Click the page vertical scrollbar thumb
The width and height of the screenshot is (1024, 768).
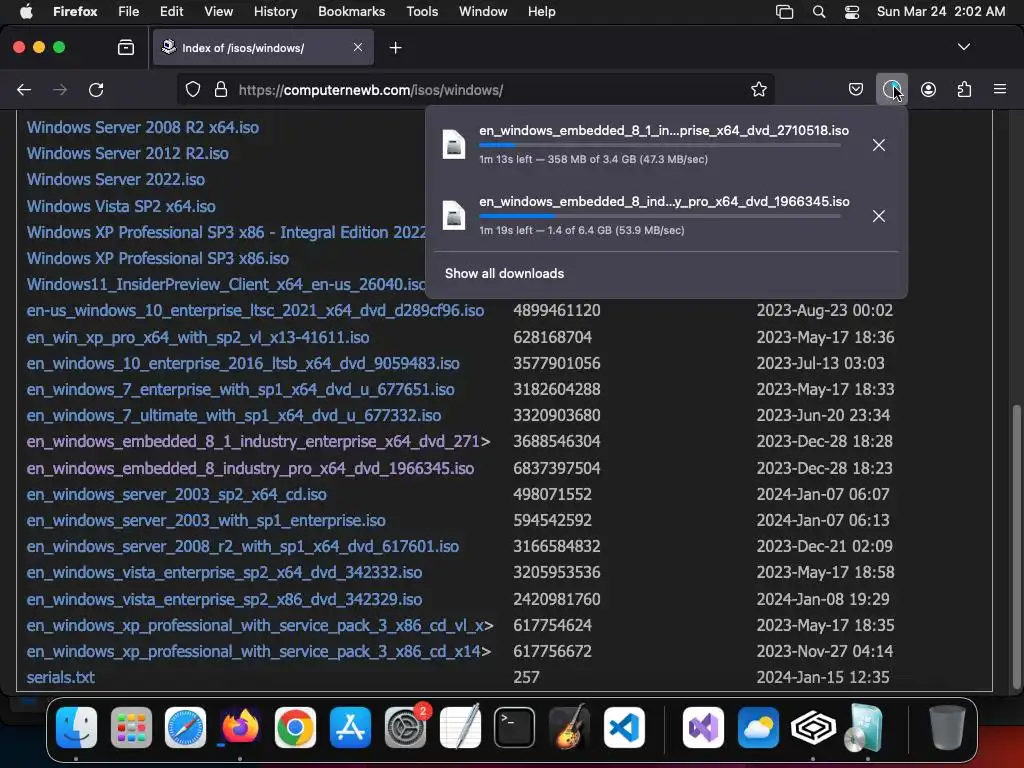click(x=1016, y=547)
